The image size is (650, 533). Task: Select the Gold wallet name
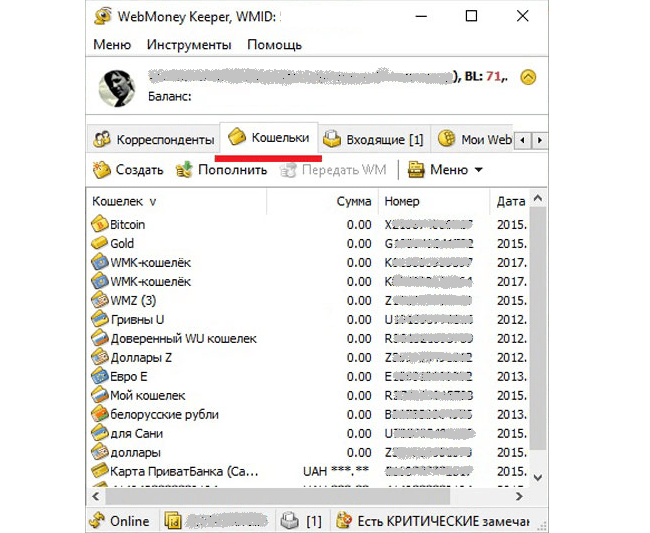[122, 243]
